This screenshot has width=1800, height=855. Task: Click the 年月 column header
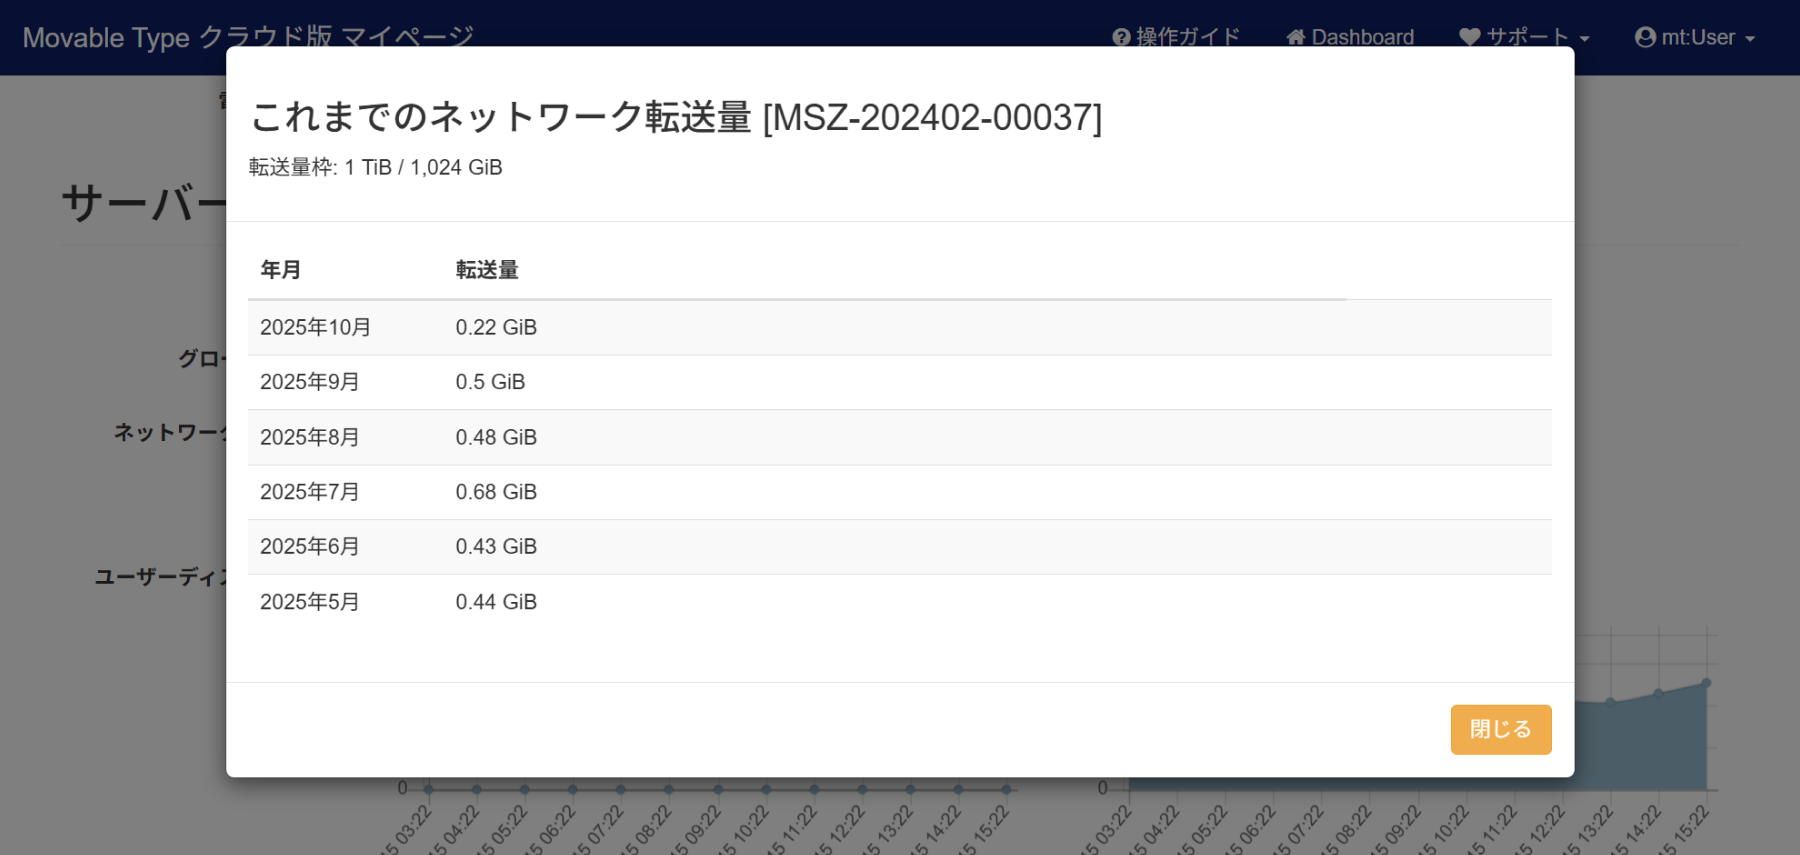click(x=281, y=270)
